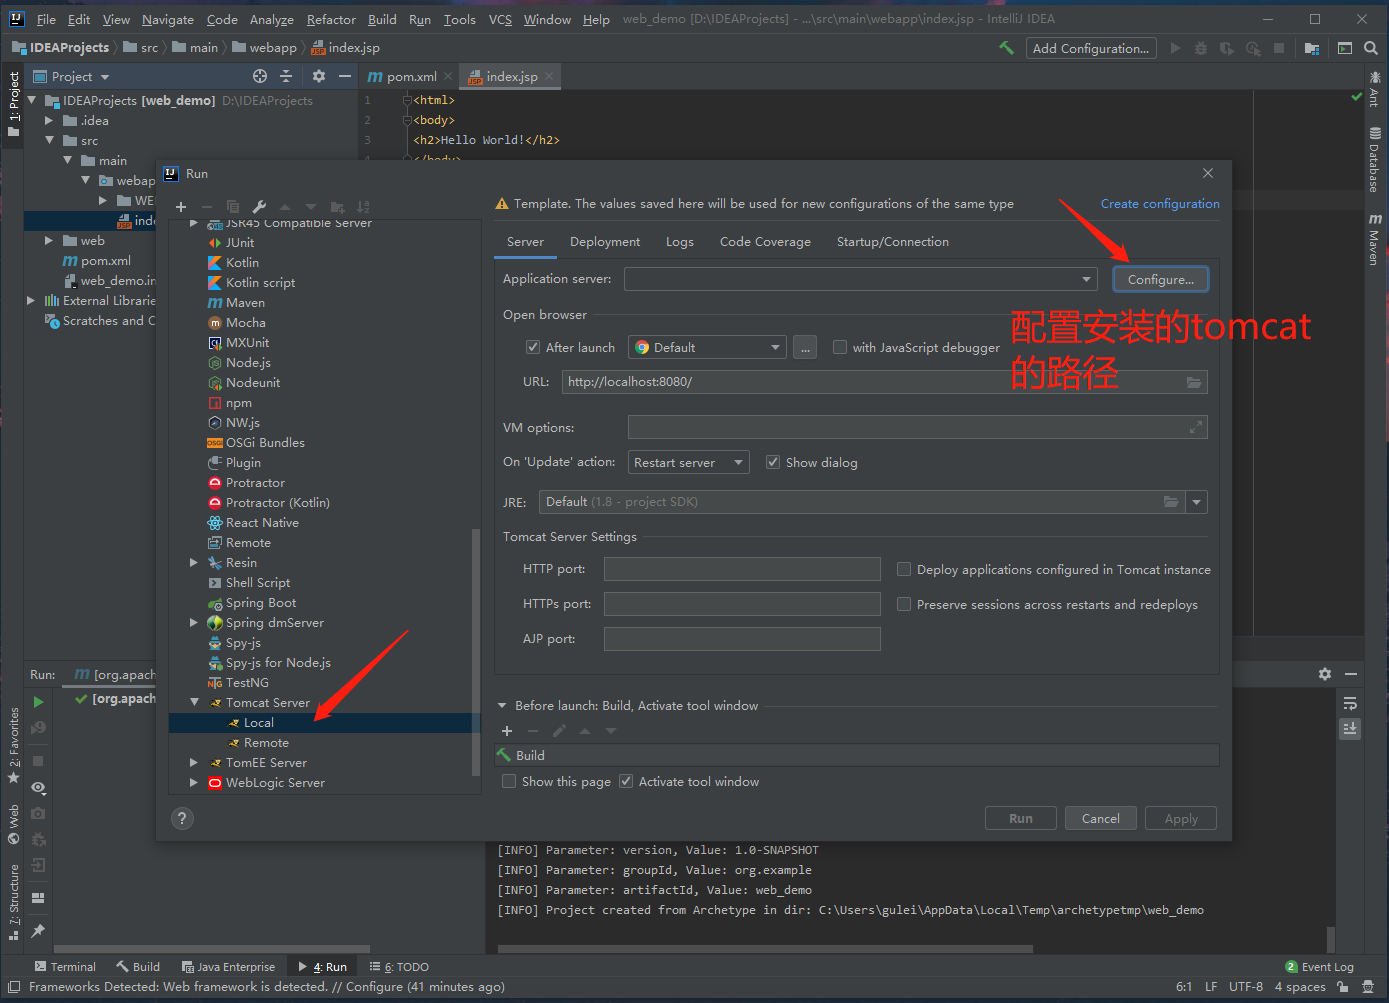The height and width of the screenshot is (1003, 1389).
Task: Collapse the Before launch section
Action: click(503, 706)
